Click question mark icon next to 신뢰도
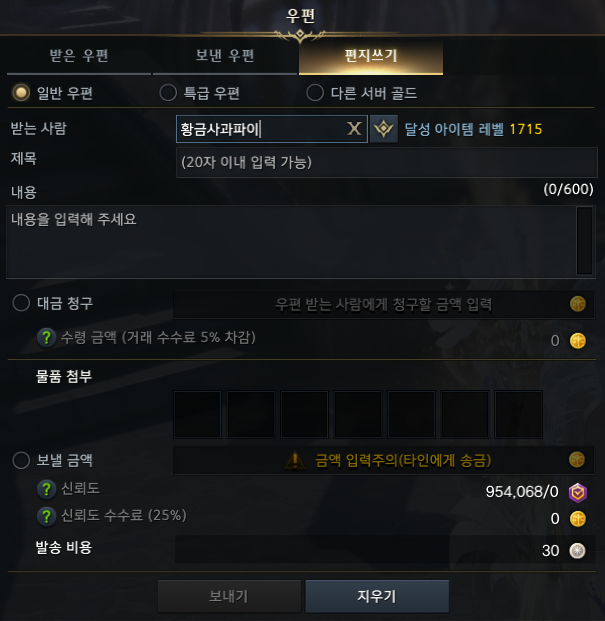The width and height of the screenshot is (605, 621). pyautogui.click(x=46, y=489)
